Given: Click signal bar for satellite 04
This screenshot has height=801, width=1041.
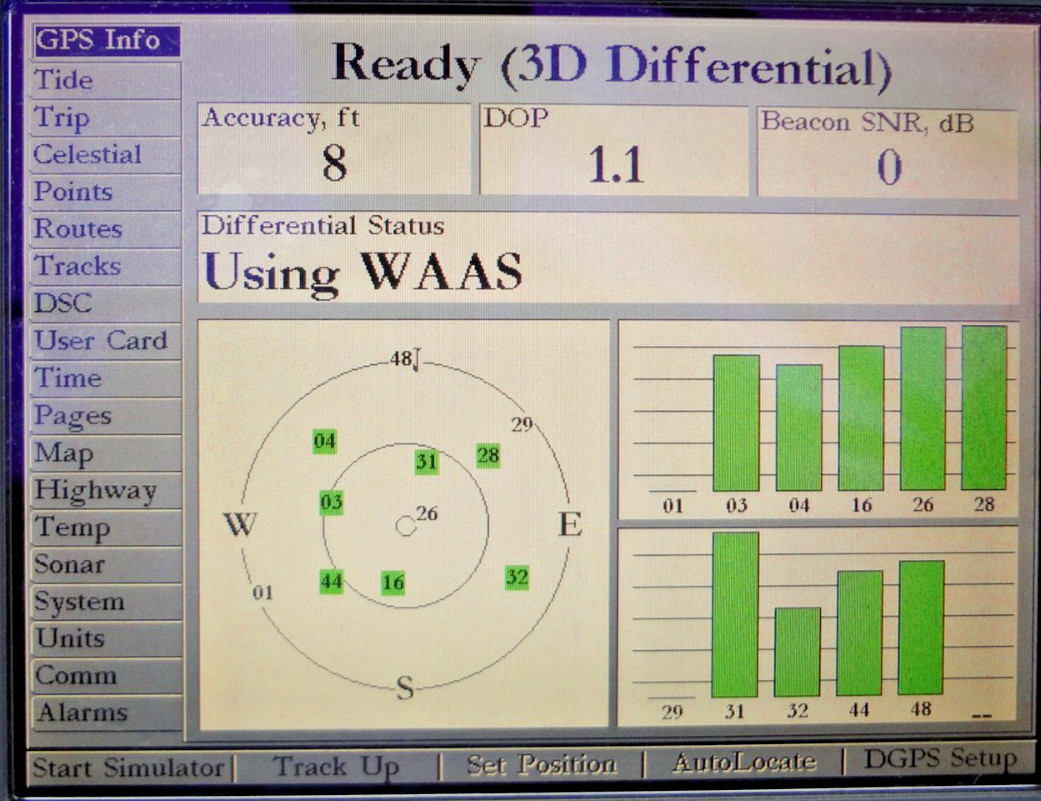Looking at the screenshot, I should pyautogui.click(x=799, y=428).
